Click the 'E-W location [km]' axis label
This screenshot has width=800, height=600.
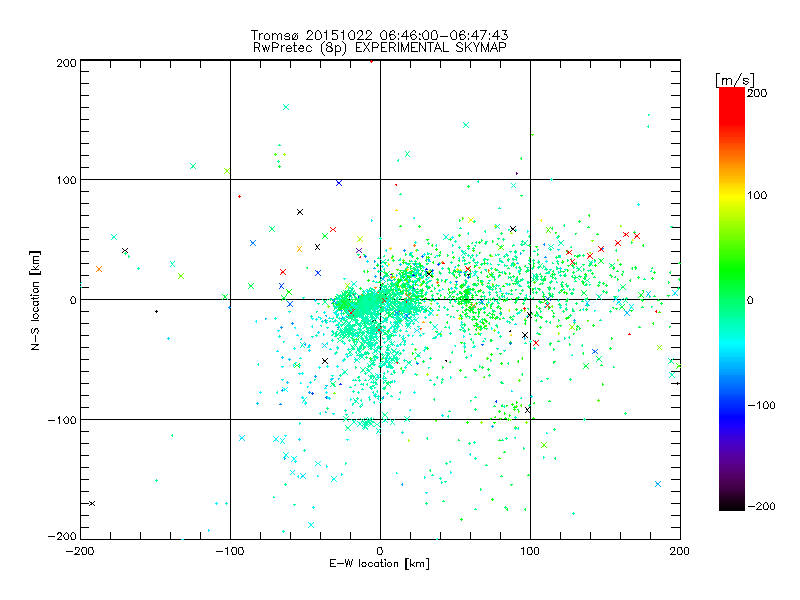pyautogui.click(x=379, y=563)
